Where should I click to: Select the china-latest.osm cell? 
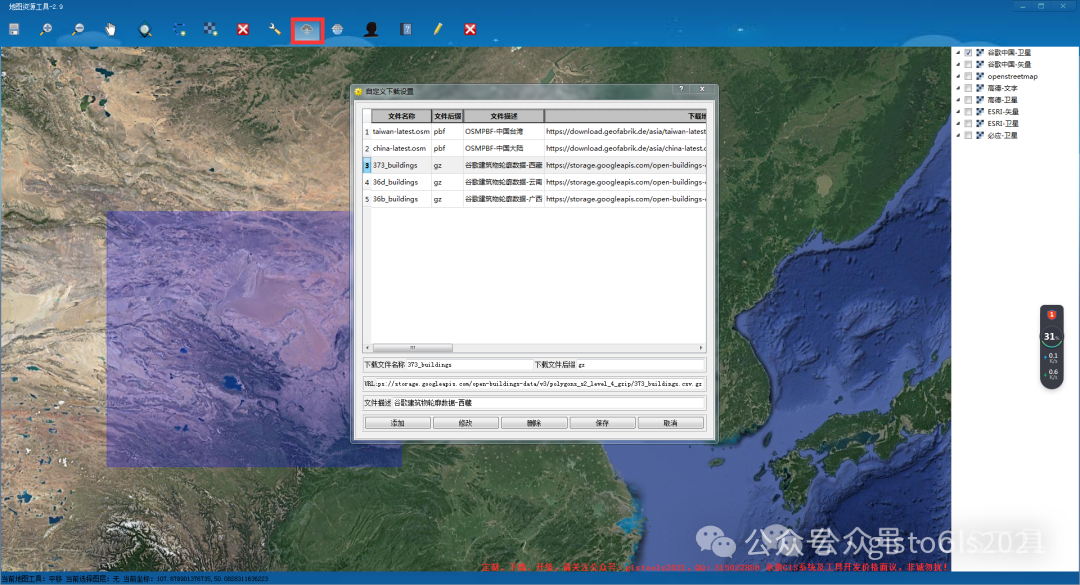point(401,148)
